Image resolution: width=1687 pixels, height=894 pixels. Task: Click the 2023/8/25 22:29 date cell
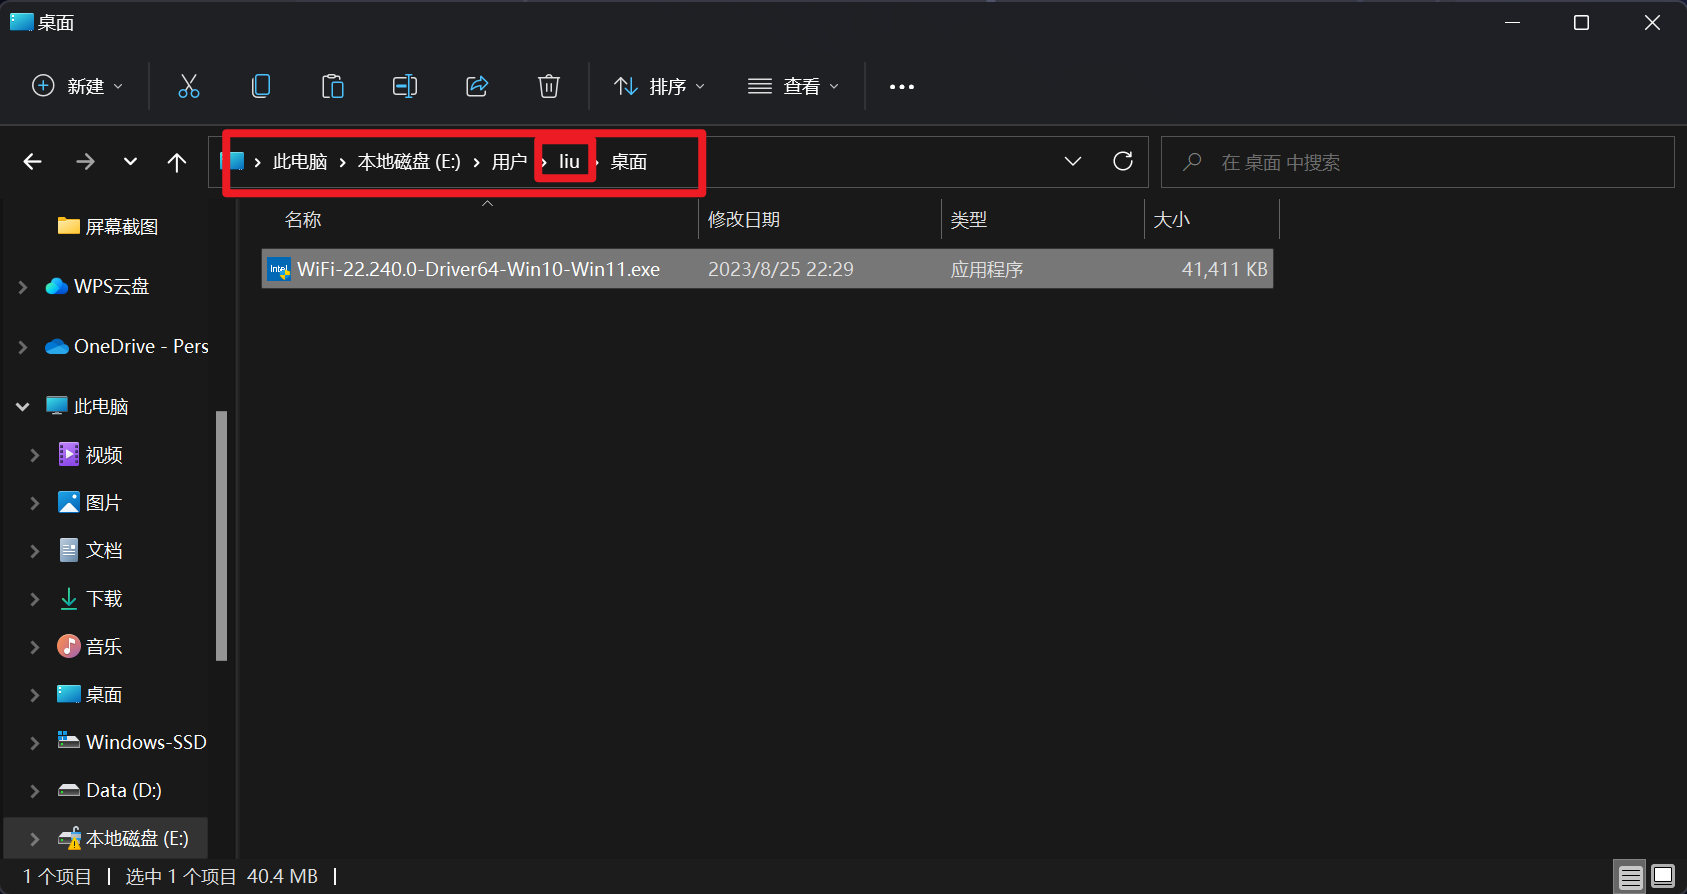781,269
